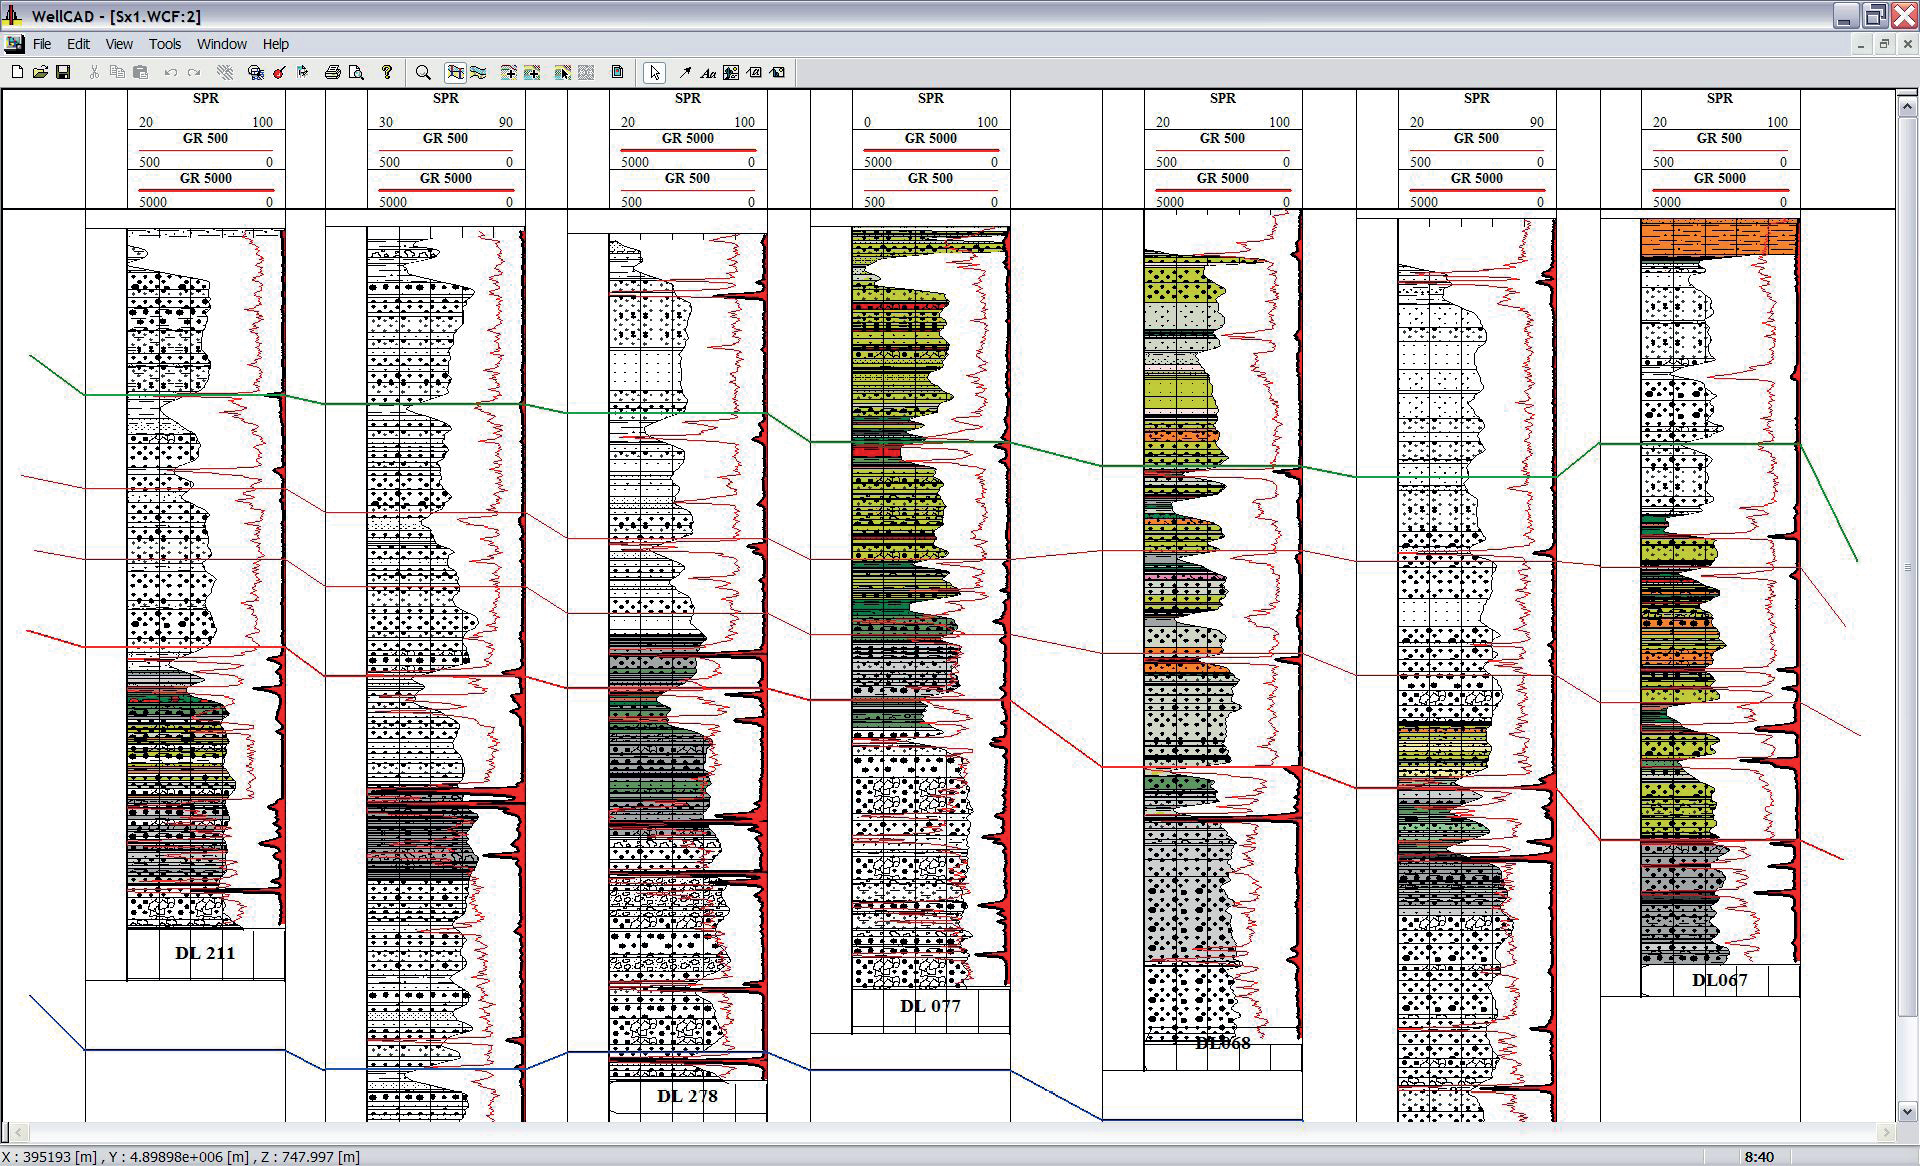Click the horizontal scrollbar right arrow
The image size is (1920, 1166).
1886,1133
